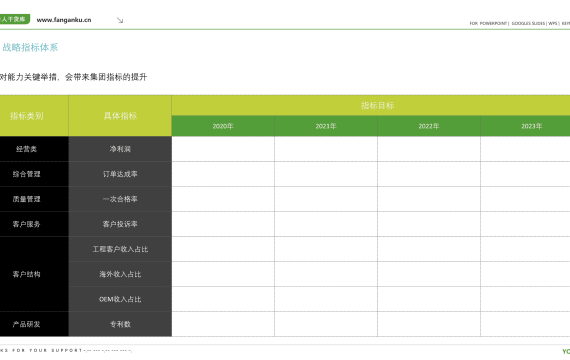Select the 2021年 column header
The height and width of the screenshot is (360, 570).
tap(326, 126)
